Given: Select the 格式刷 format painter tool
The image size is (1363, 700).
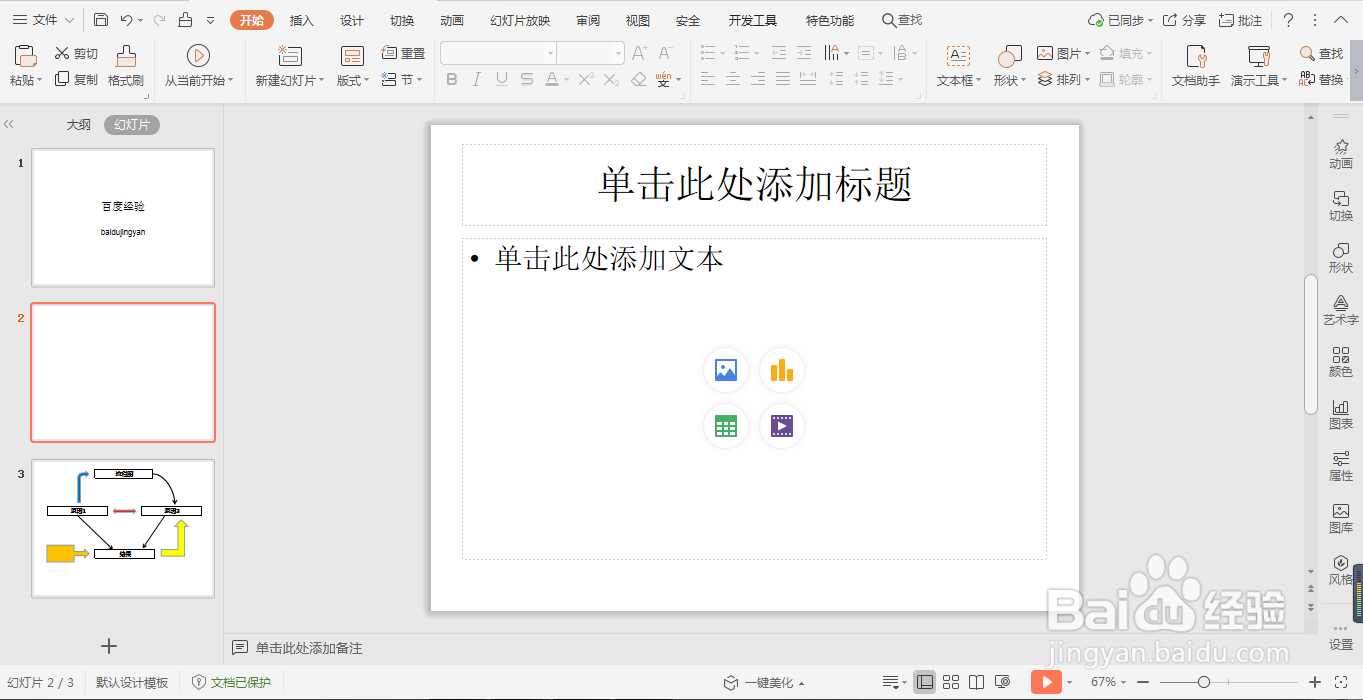Looking at the screenshot, I should [x=125, y=66].
